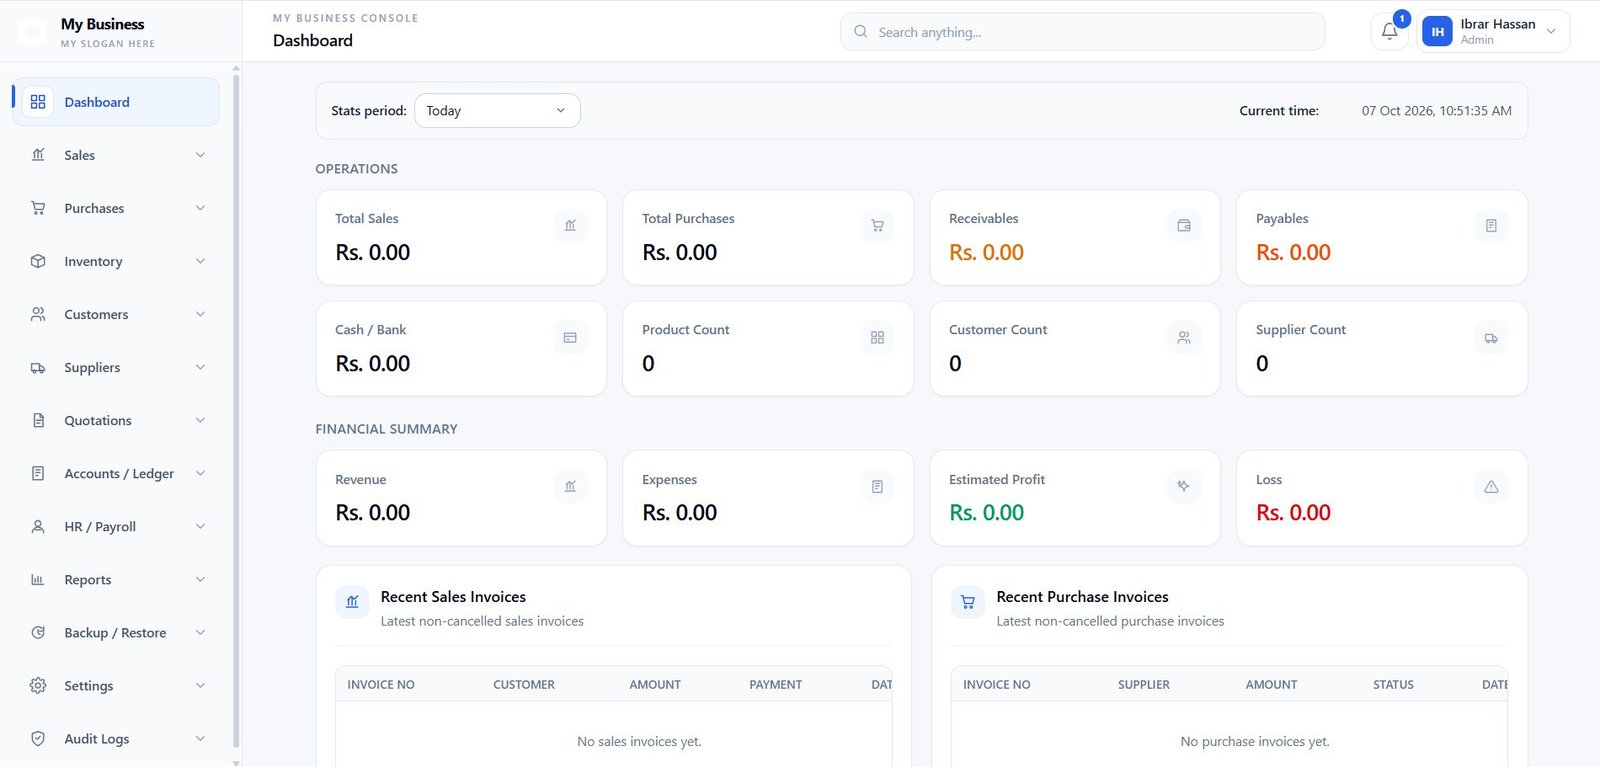Viewport: 1600px width, 767px height.
Task: Click the Total Sales chart icon
Action: [570, 226]
